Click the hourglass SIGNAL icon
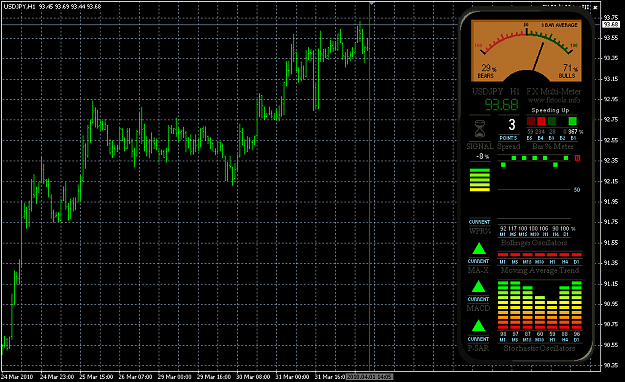 480,129
